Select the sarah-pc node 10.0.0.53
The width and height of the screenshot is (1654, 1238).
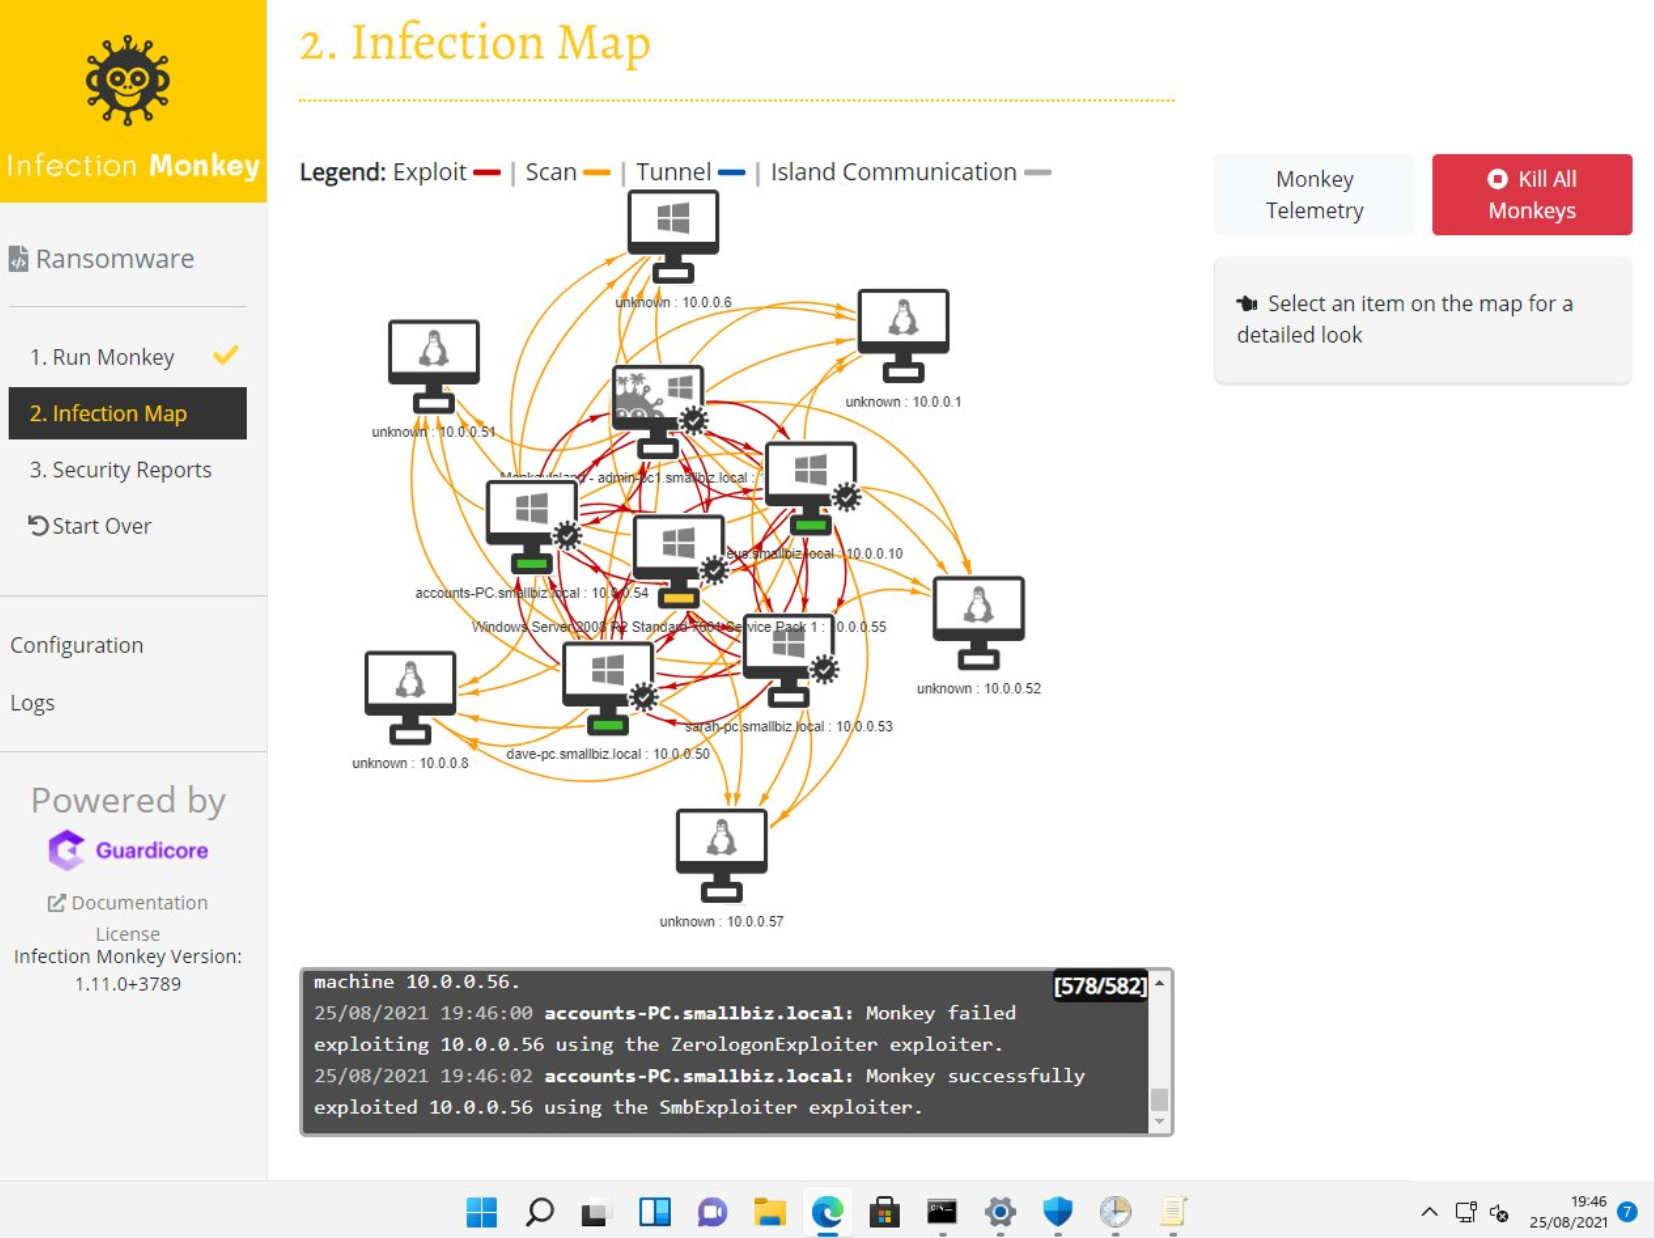(789, 660)
